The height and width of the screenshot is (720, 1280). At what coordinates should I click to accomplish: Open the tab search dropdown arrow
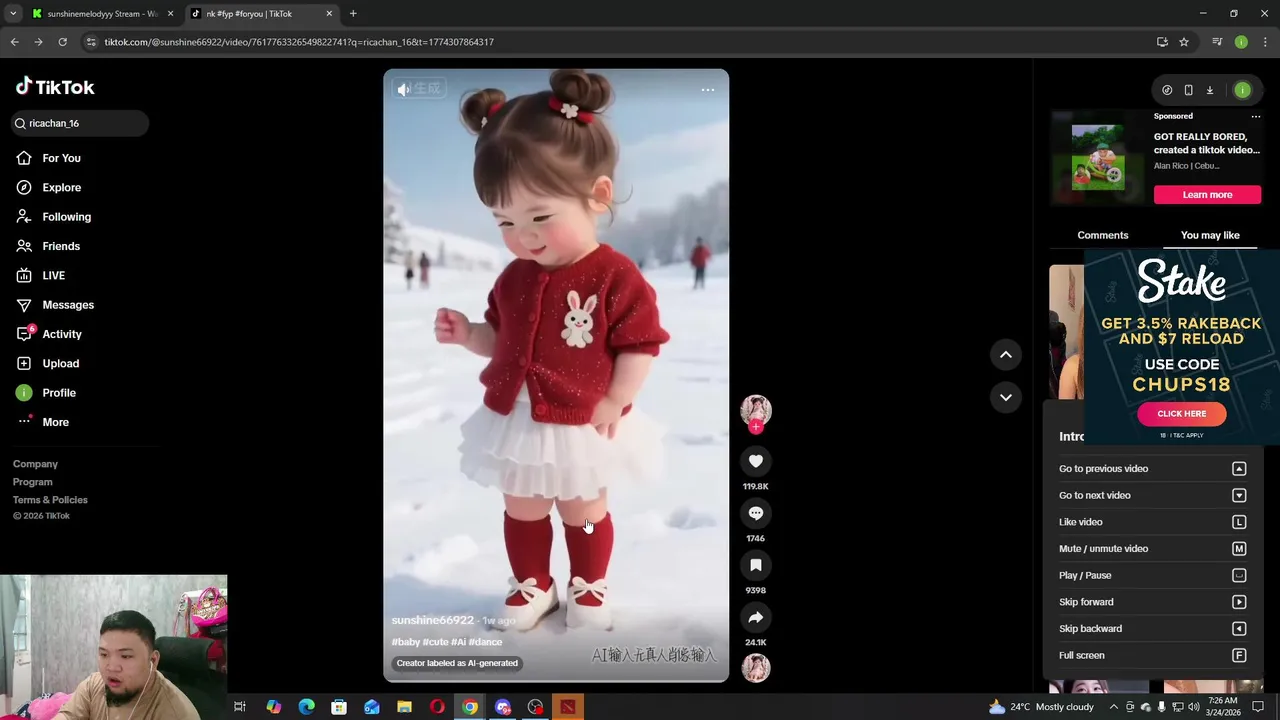click(x=13, y=14)
